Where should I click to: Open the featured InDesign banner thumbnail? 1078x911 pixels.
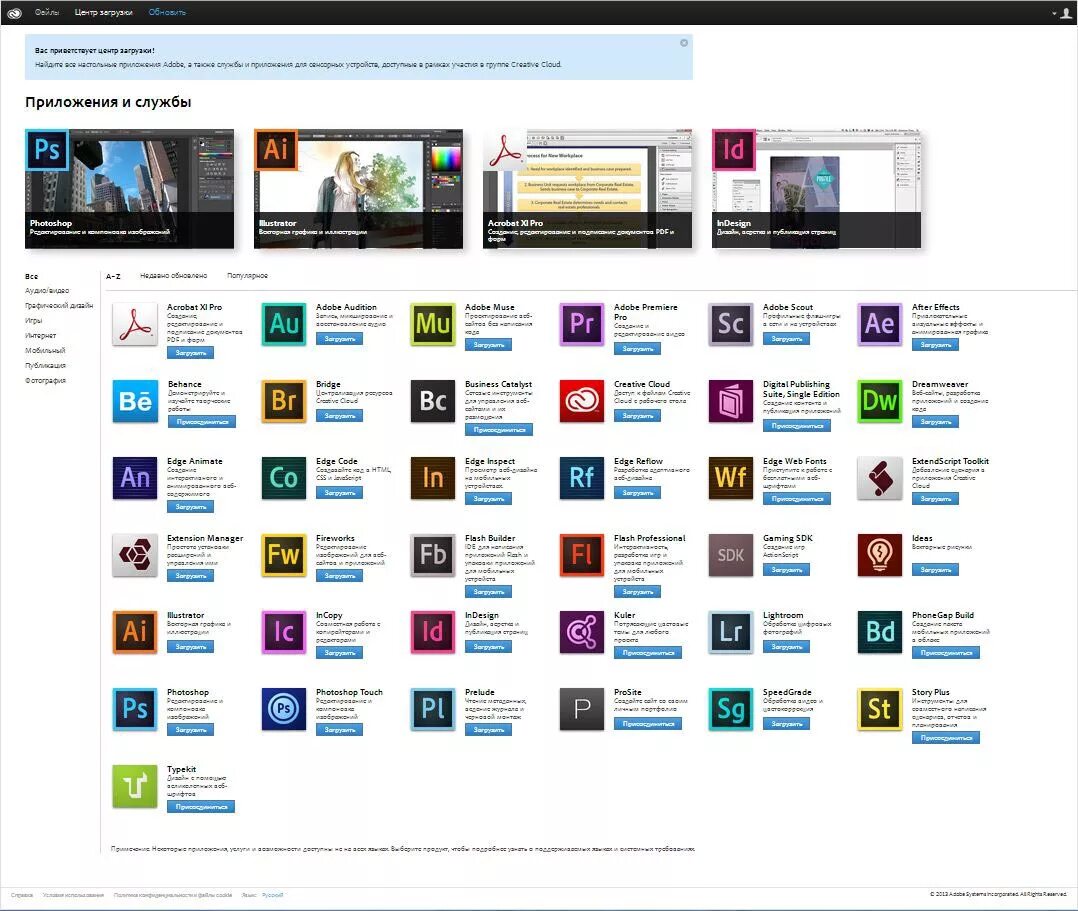pyautogui.click(x=816, y=188)
